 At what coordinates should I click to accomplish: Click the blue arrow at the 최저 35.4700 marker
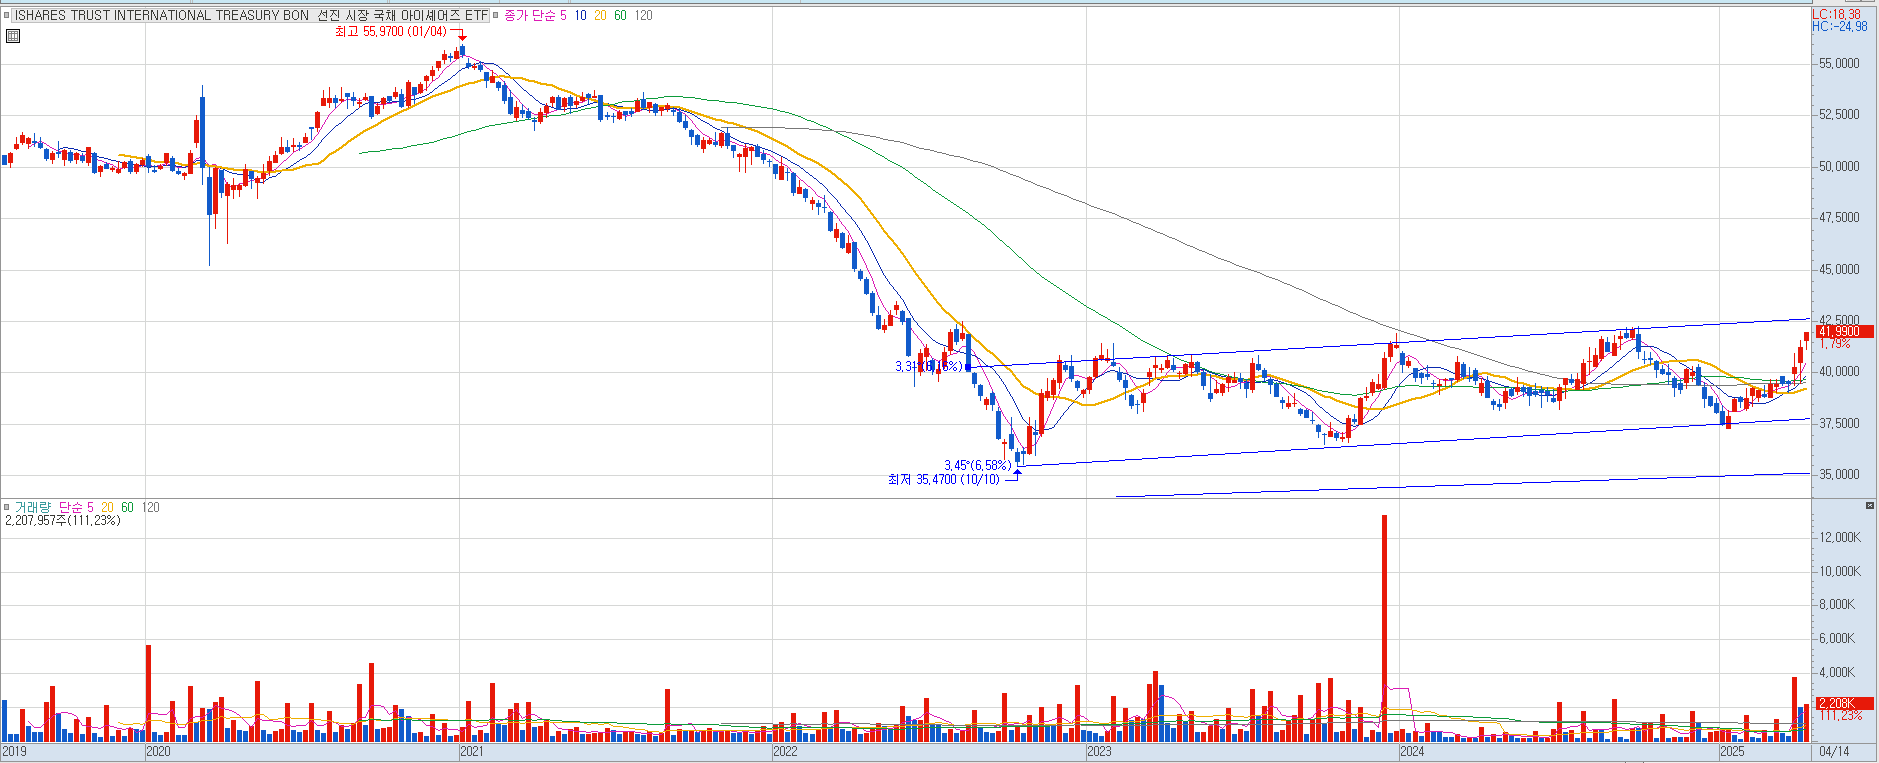tap(1017, 474)
